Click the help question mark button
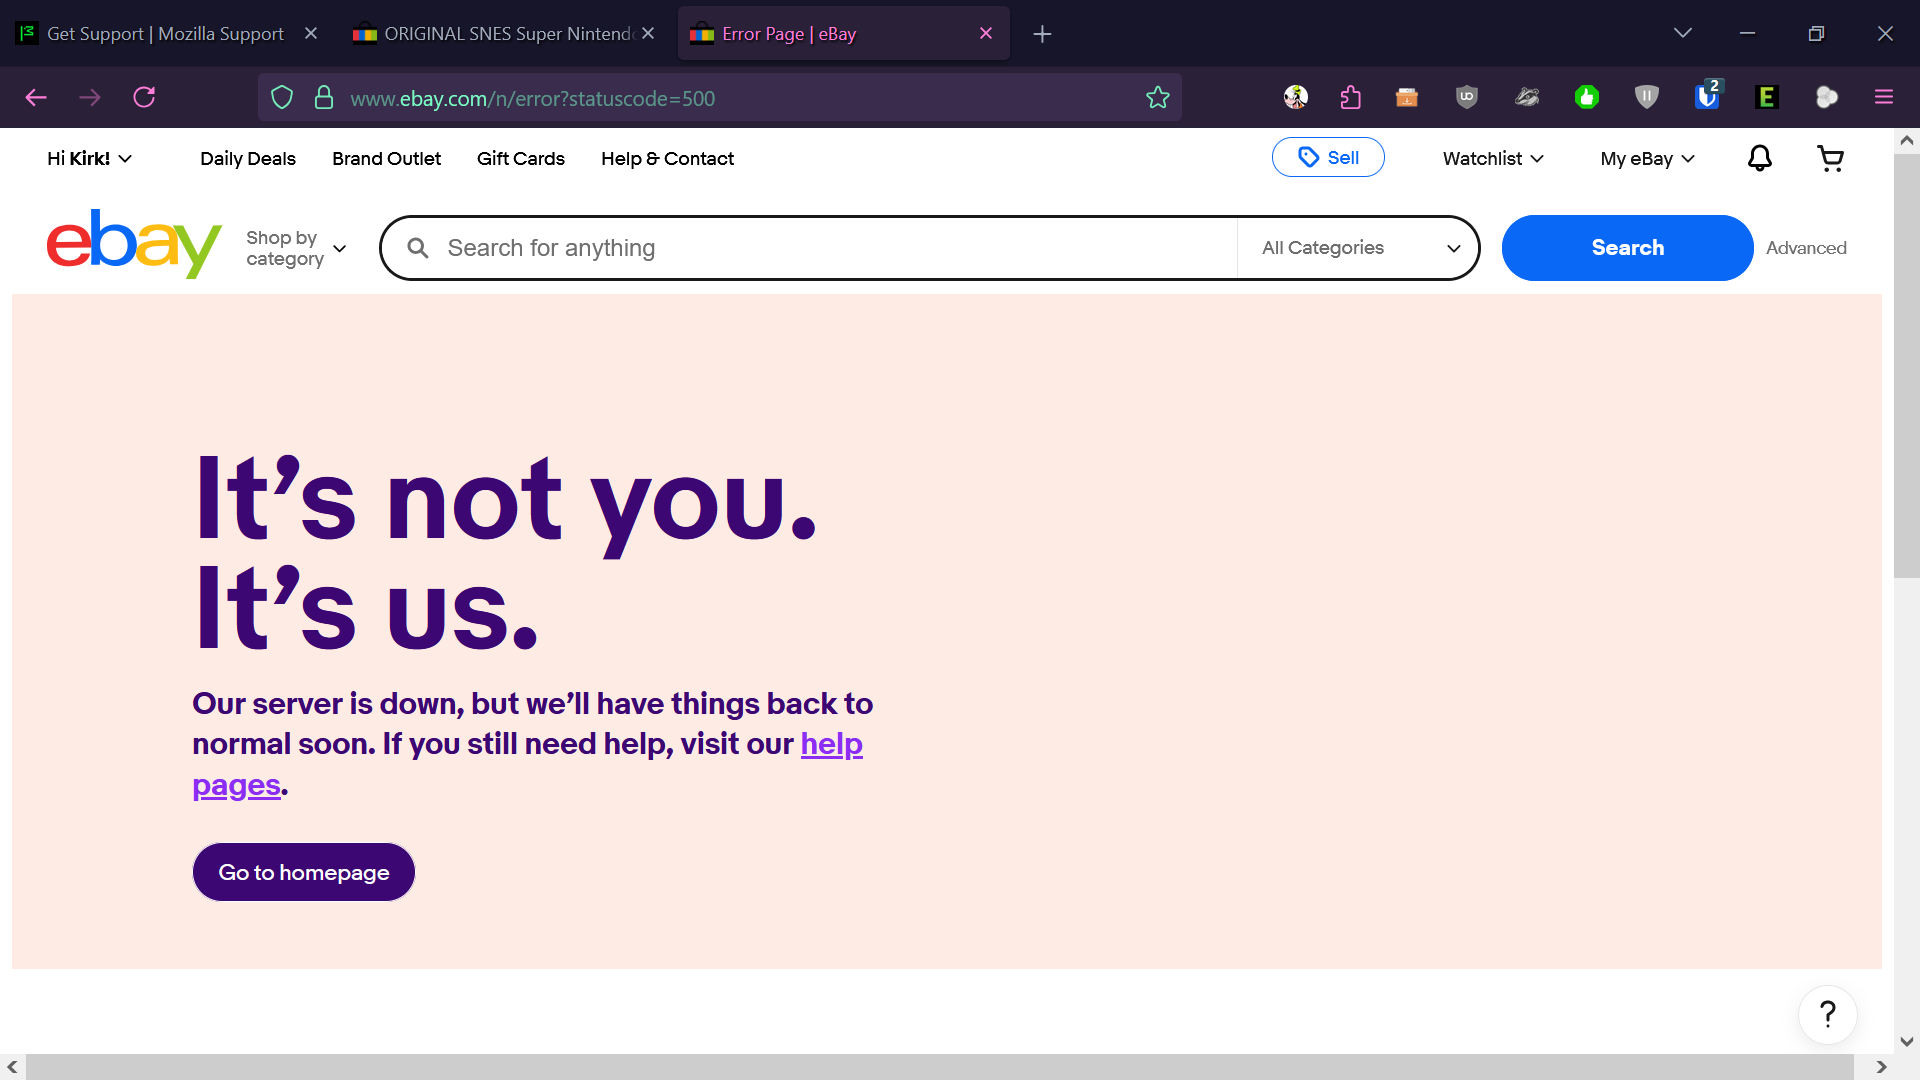This screenshot has width=1920, height=1080. click(1827, 1014)
